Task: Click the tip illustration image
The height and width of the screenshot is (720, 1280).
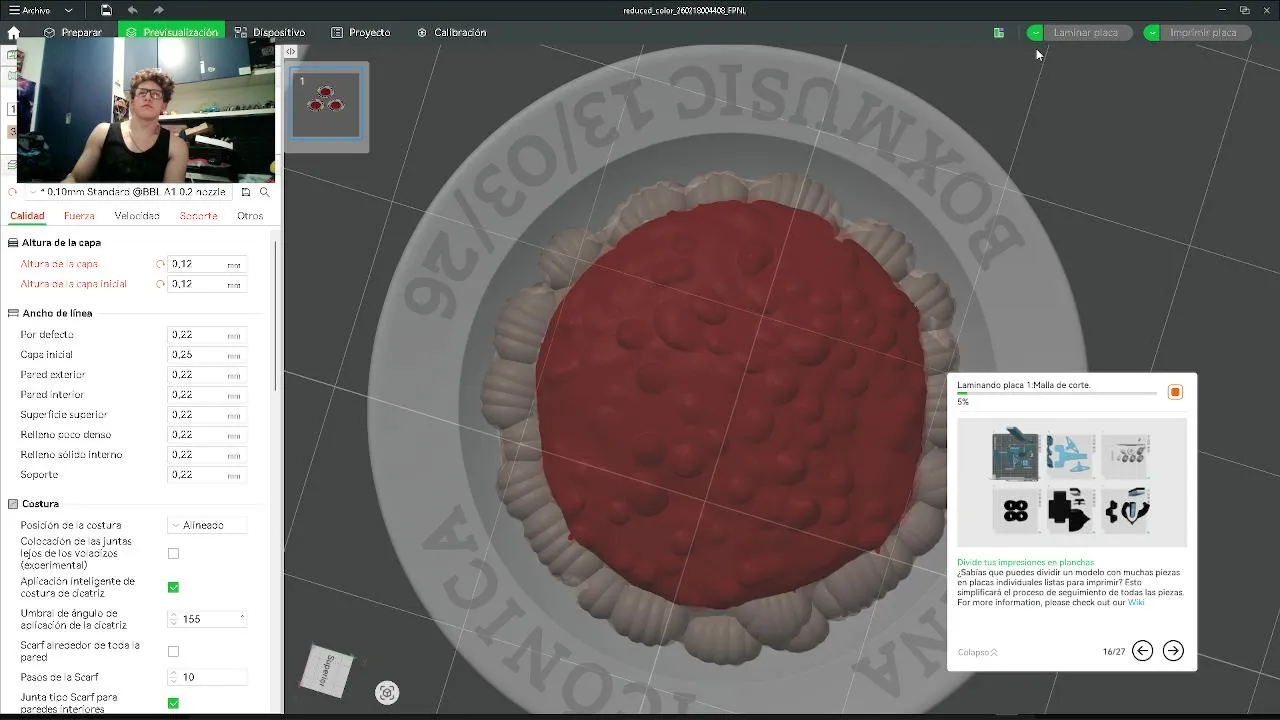Action: [x=1071, y=483]
